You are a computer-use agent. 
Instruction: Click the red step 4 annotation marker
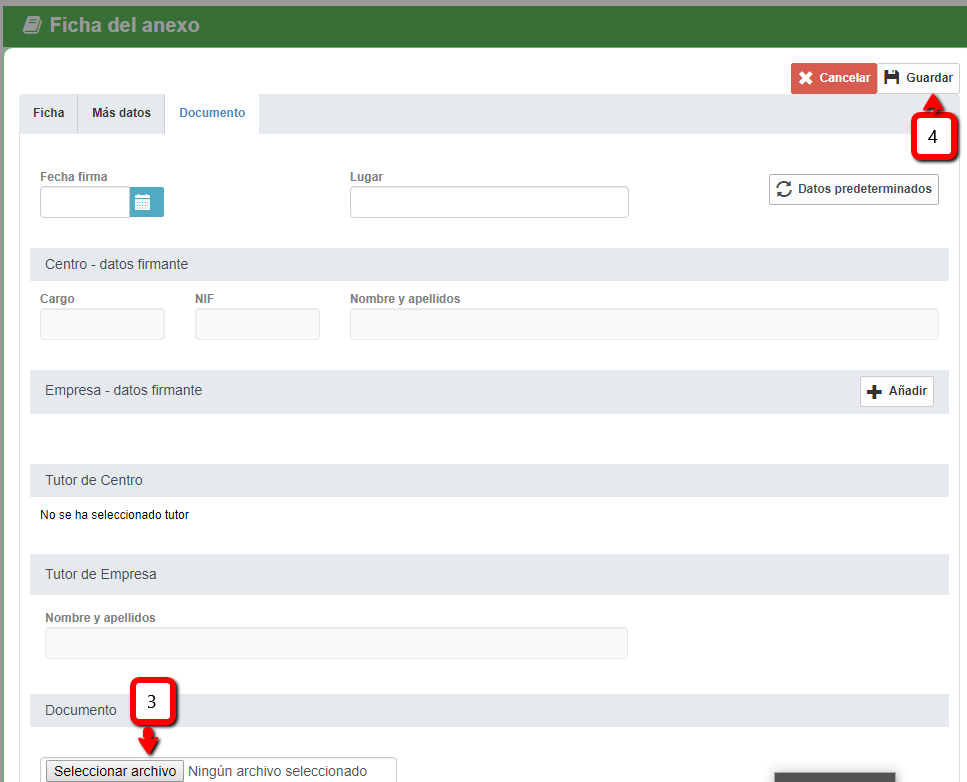click(x=933, y=138)
